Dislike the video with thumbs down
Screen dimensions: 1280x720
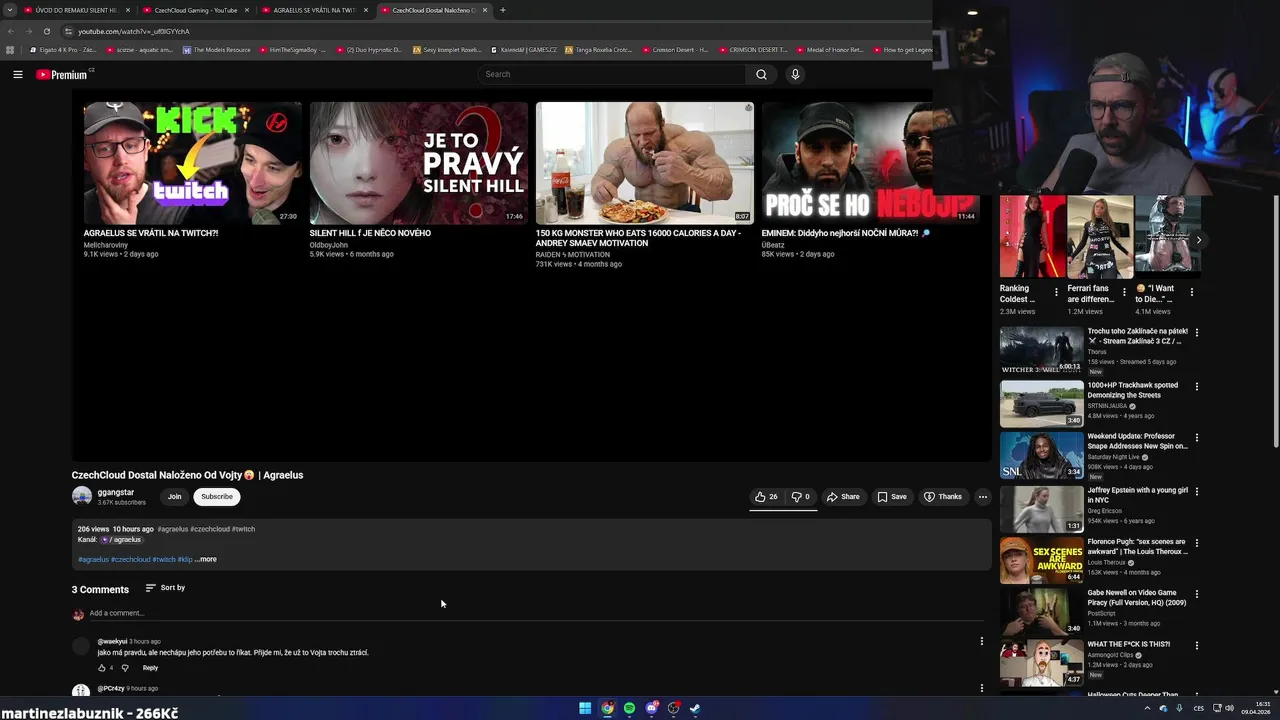click(801, 497)
